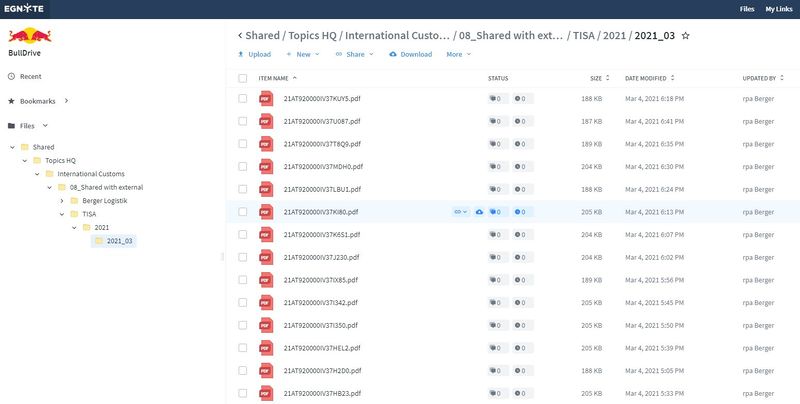Click PDF icon of 21AT920000IV37K6S1.pdf
Image resolution: width=800 pixels, height=404 pixels.
tap(266, 235)
